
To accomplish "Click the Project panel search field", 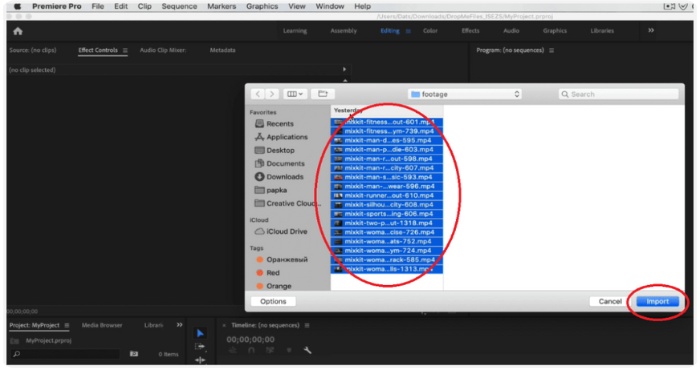I will (x=65, y=354).
